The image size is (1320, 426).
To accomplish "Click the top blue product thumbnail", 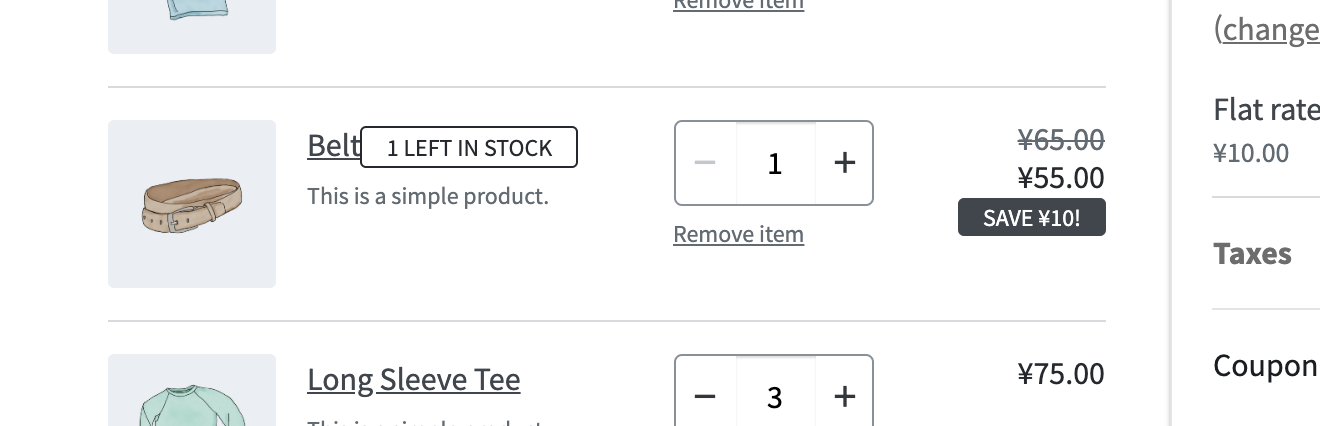I will pos(192,20).
